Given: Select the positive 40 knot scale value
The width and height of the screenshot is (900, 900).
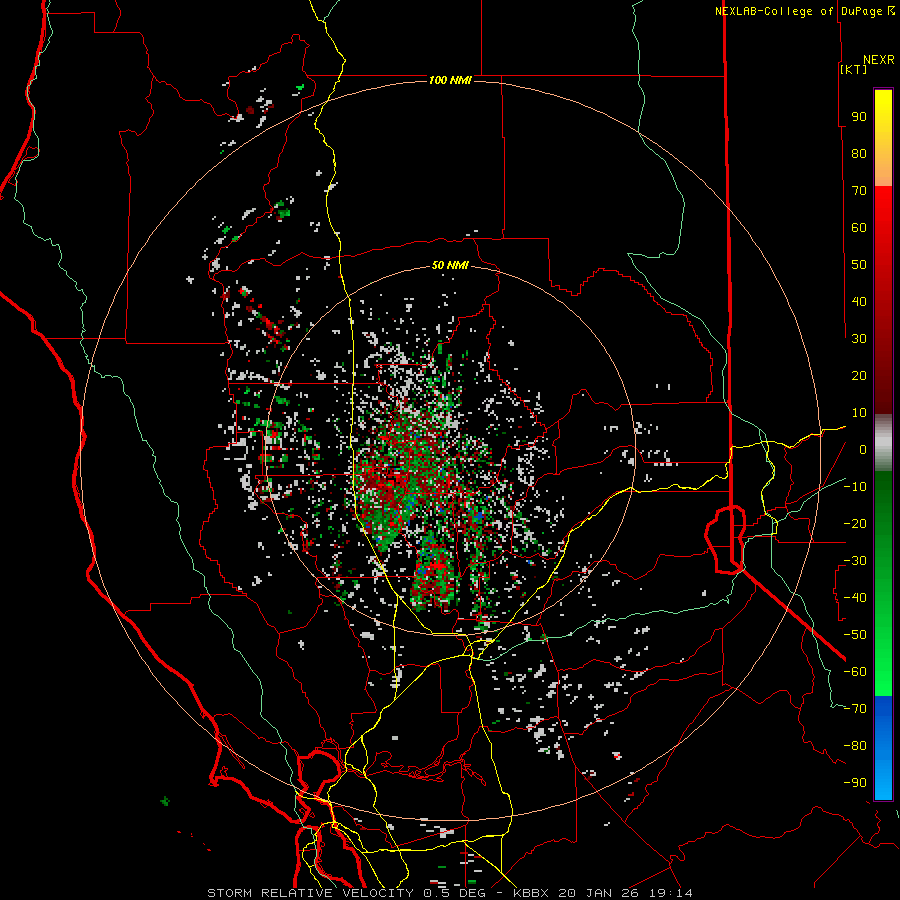Looking at the screenshot, I should 859,301.
